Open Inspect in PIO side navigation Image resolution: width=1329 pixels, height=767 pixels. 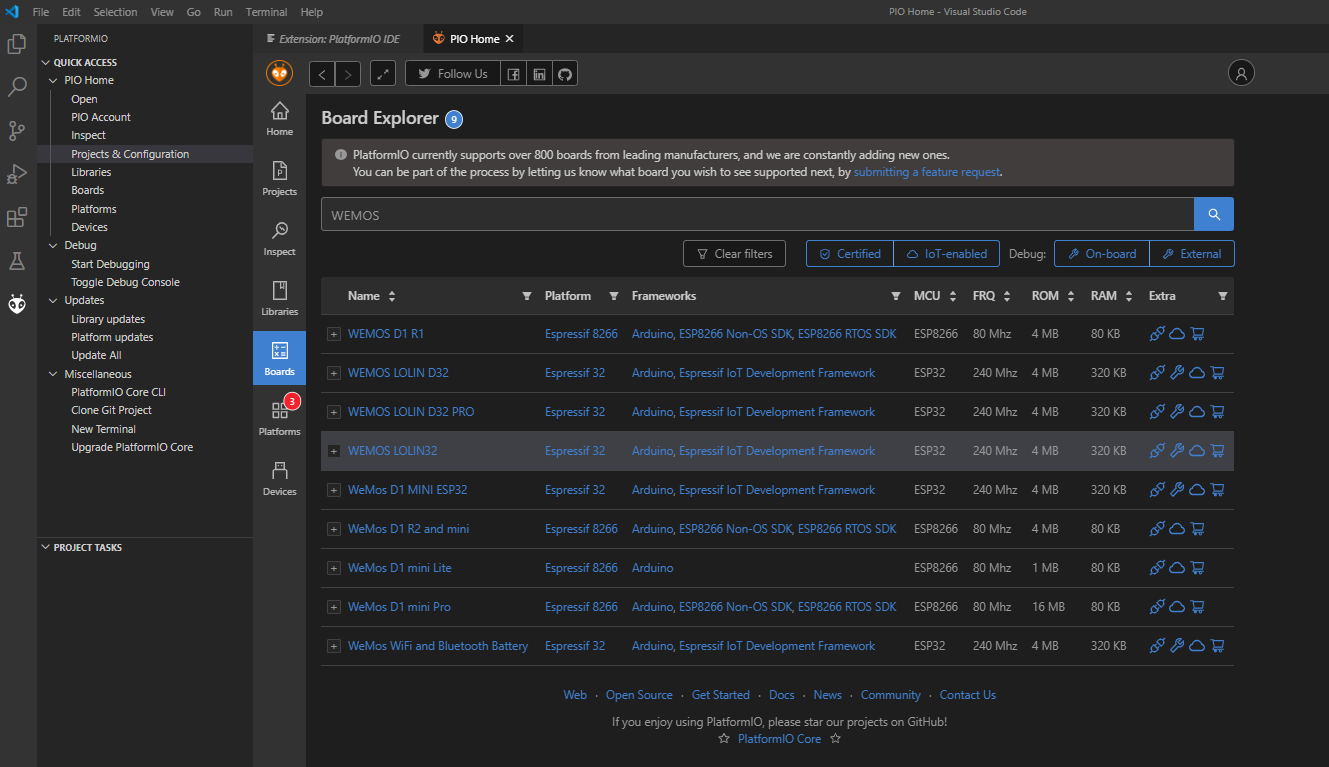tap(280, 239)
